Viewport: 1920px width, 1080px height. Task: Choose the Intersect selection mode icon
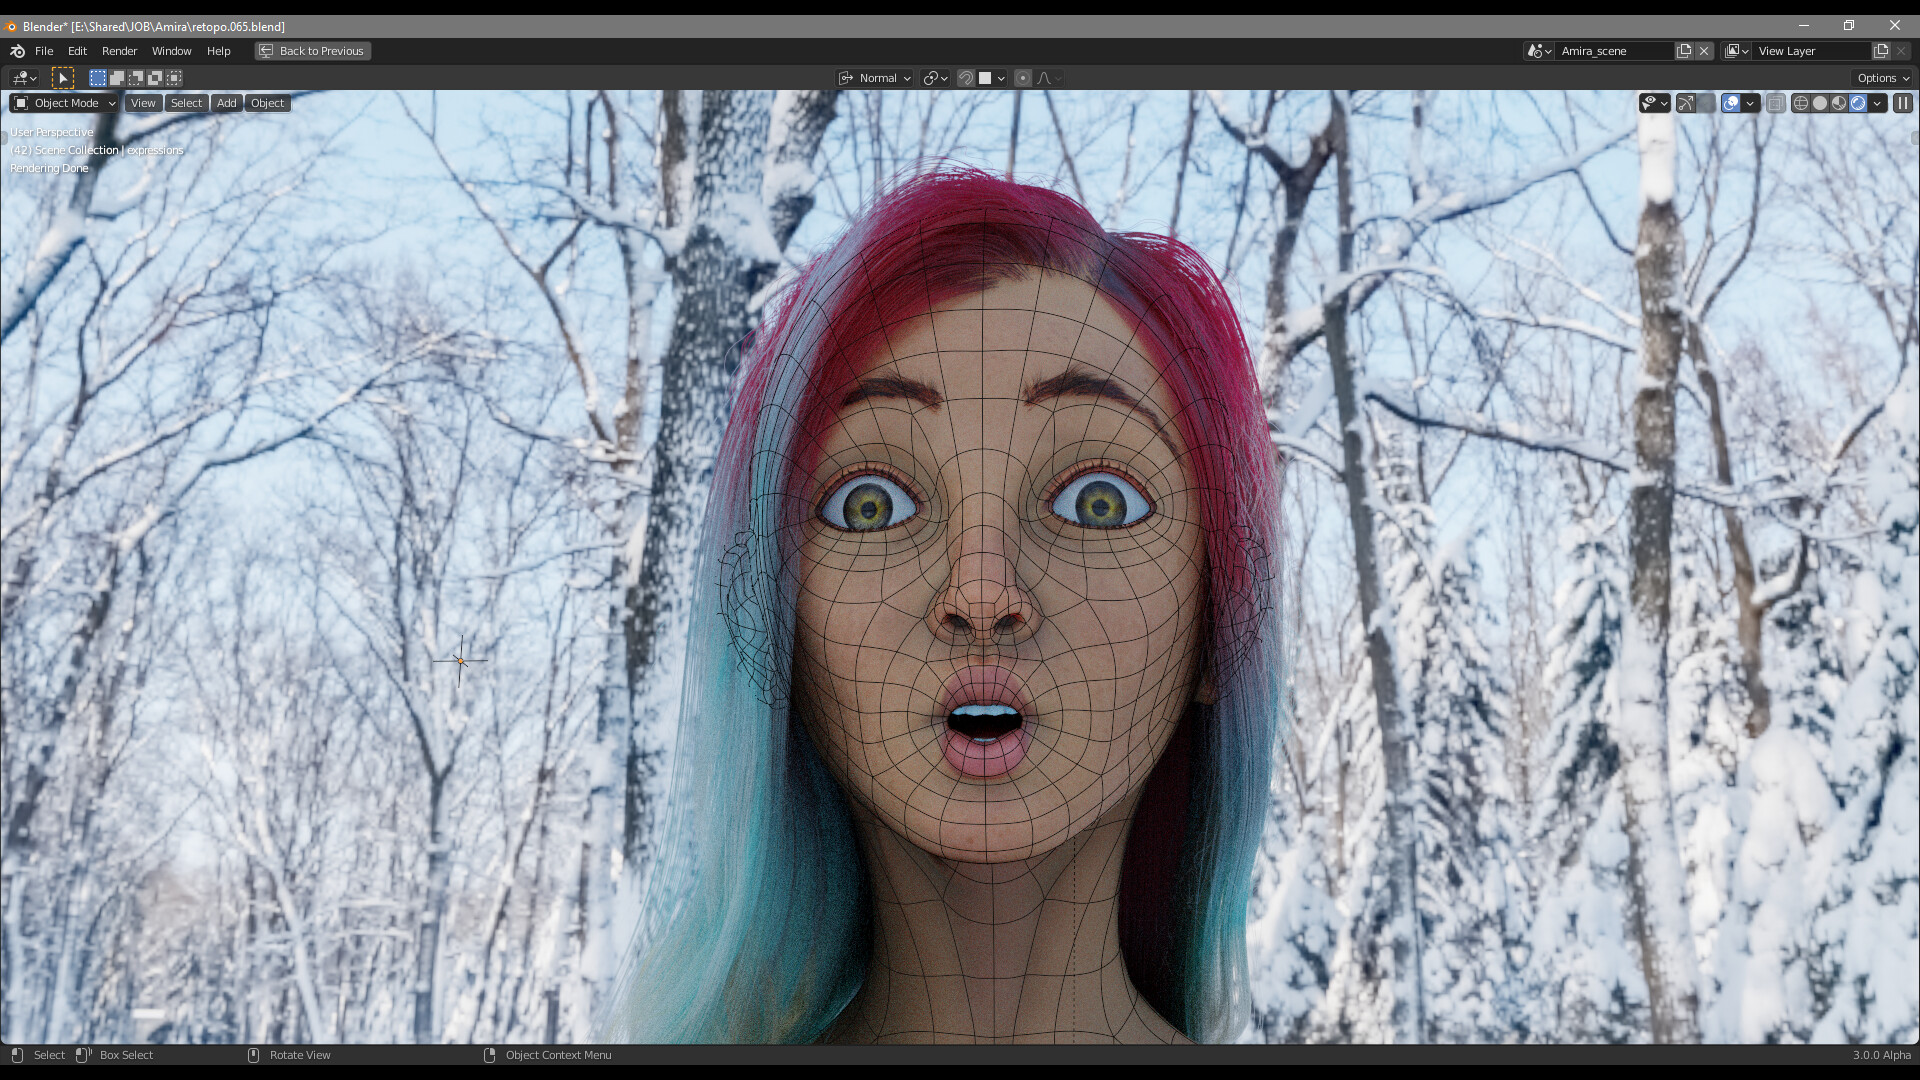click(174, 78)
